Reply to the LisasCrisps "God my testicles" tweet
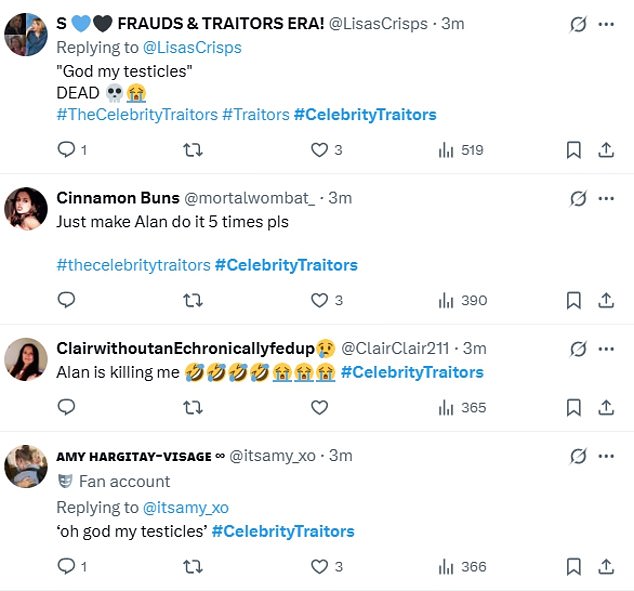The image size is (634, 591). pos(67,150)
